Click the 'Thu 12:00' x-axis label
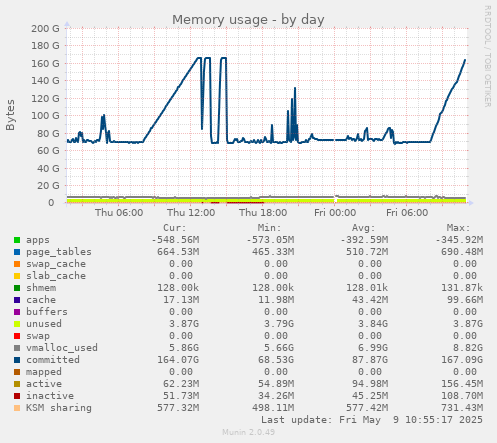The height and width of the screenshot is (443, 497). 191,213
